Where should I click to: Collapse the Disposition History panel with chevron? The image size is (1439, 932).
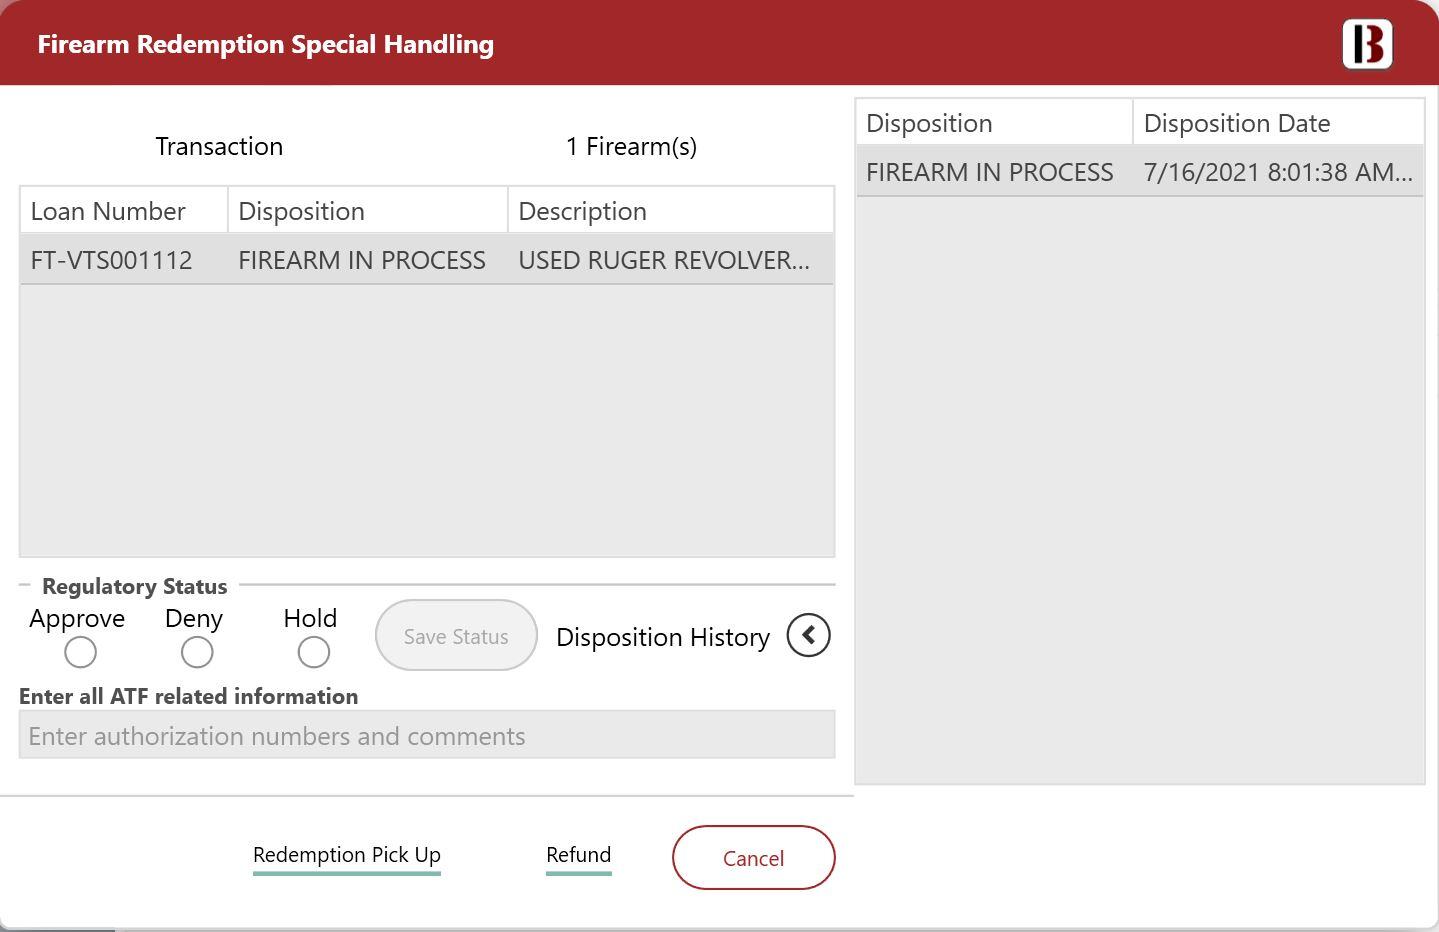(x=808, y=636)
